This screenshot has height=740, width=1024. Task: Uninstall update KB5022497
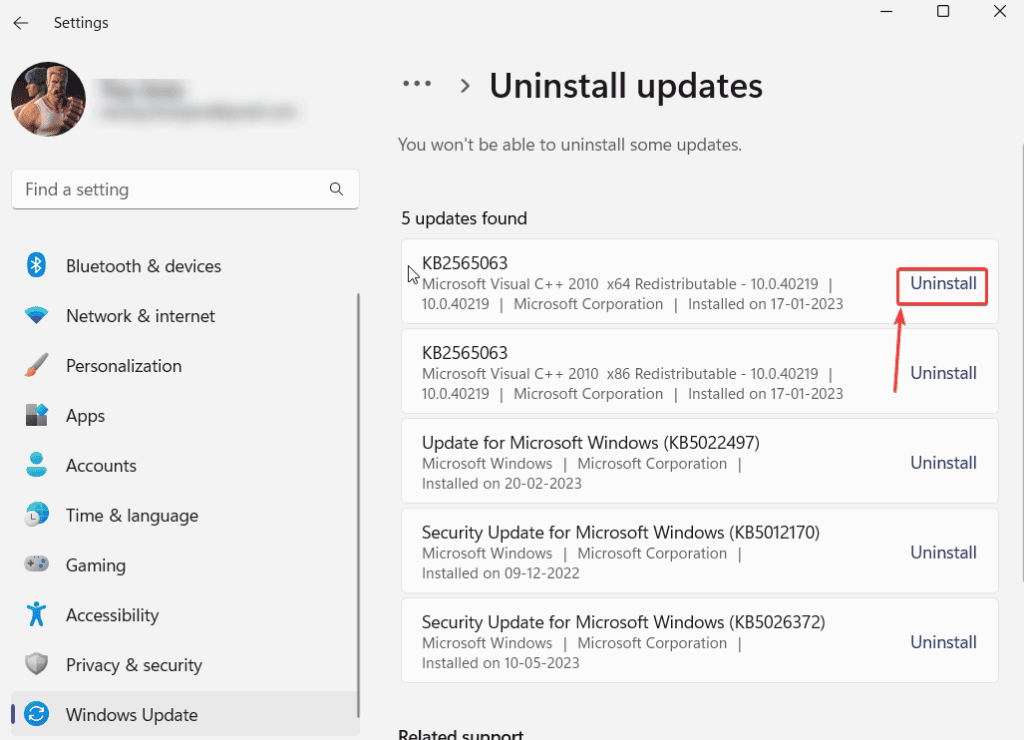943,463
